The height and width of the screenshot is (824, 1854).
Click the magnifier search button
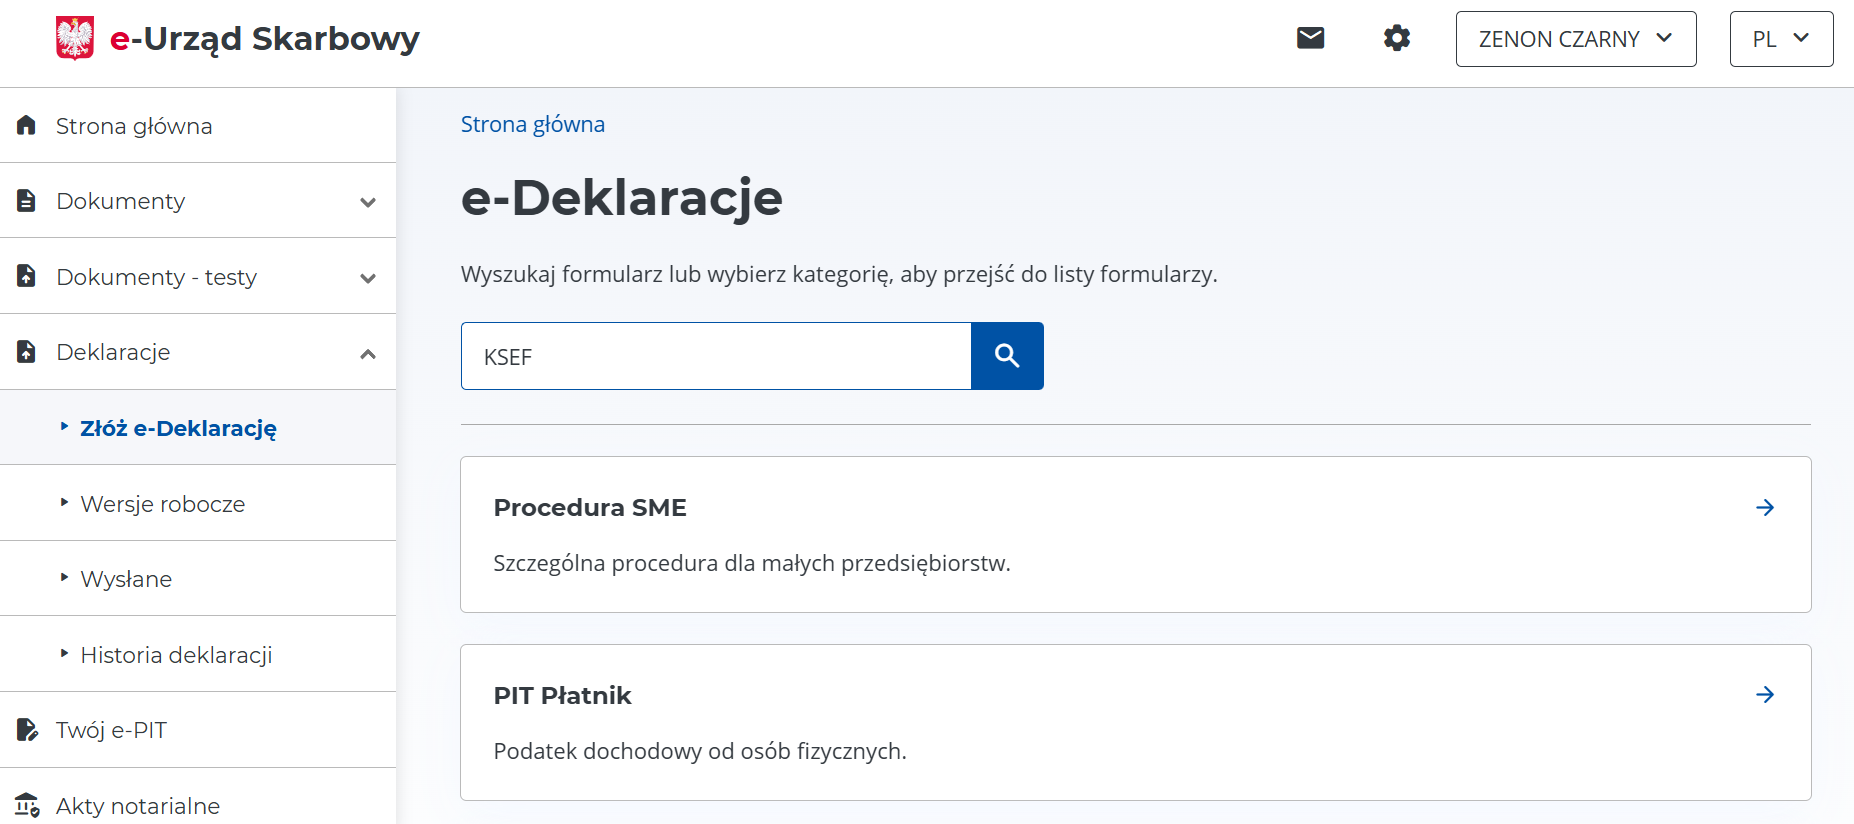point(1007,356)
